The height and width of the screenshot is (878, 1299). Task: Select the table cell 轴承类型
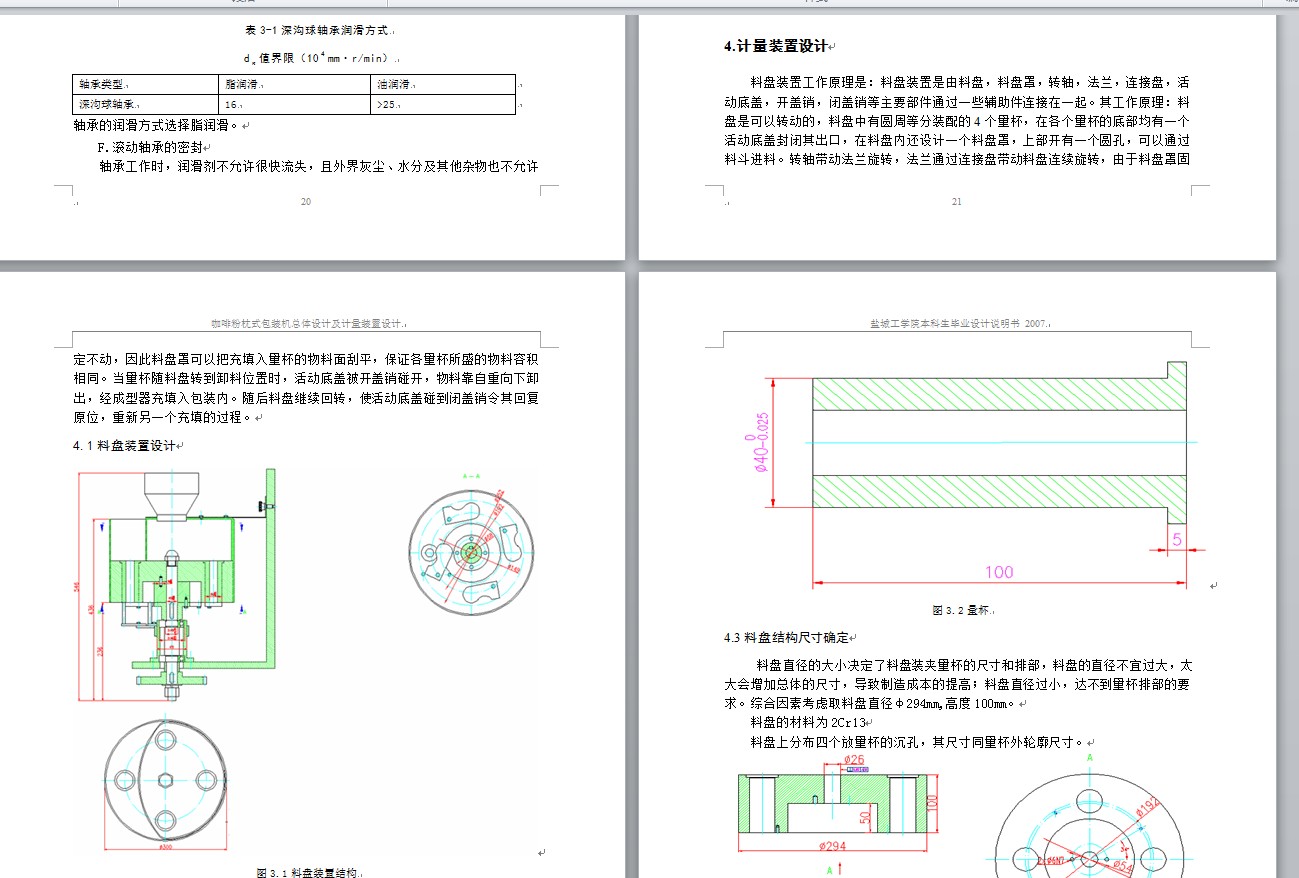(x=146, y=84)
